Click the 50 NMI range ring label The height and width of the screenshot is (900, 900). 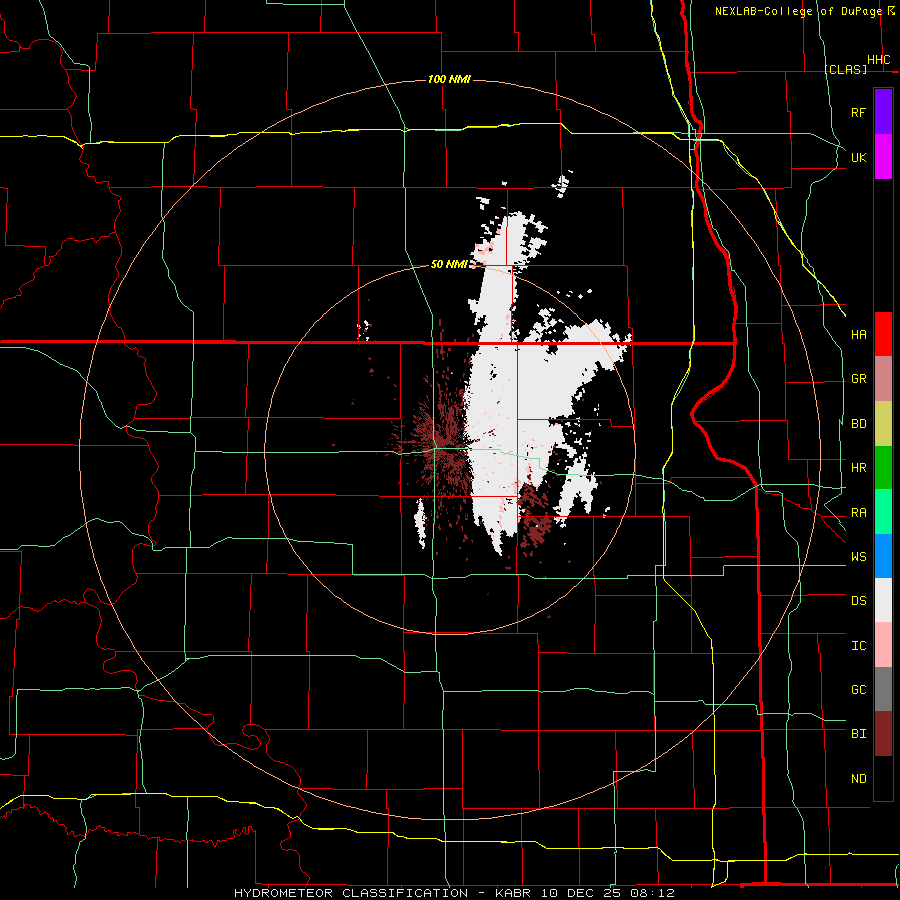click(449, 264)
